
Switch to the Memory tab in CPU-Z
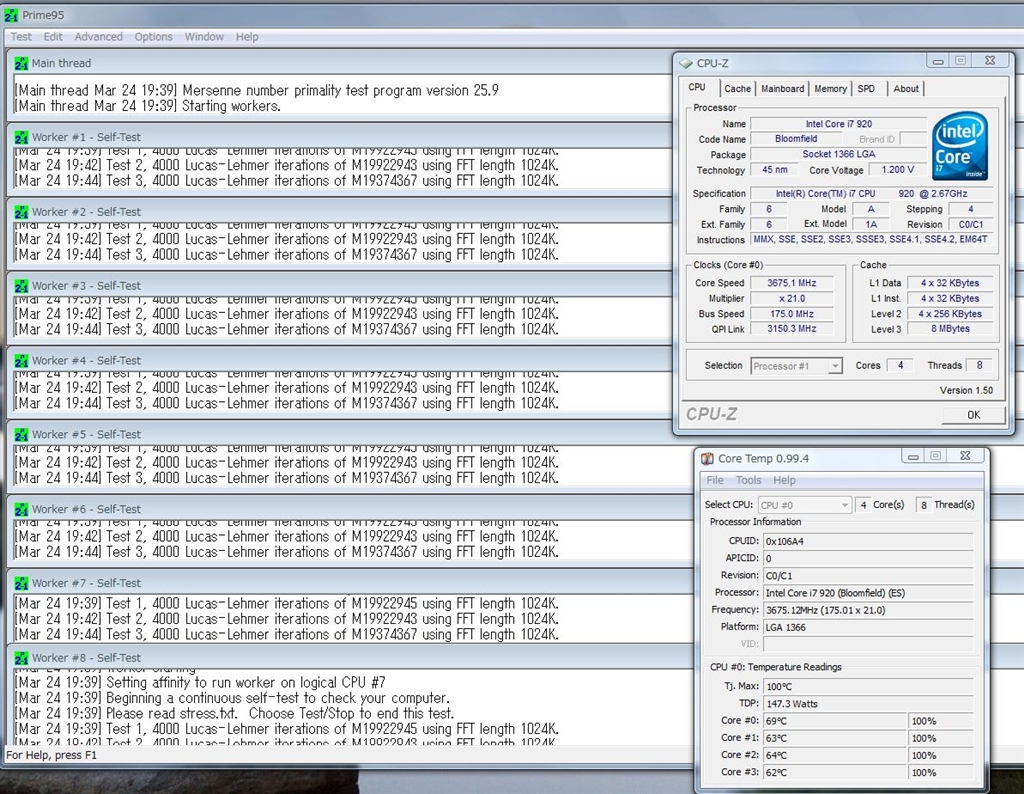tap(830, 89)
